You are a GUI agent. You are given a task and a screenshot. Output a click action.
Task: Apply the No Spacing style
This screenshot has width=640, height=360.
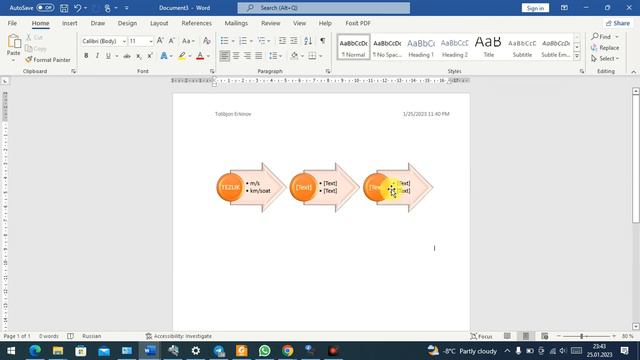[x=387, y=47]
